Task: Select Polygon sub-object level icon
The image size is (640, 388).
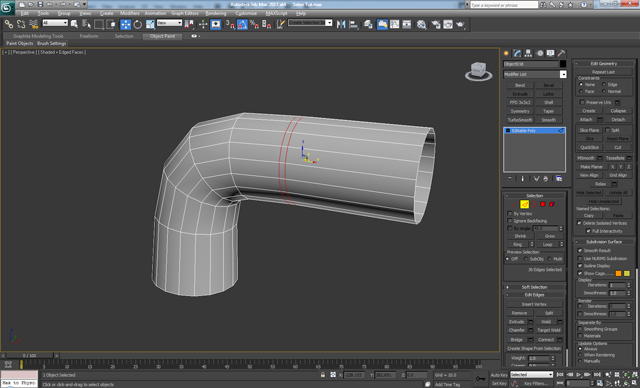Action: tap(543, 204)
